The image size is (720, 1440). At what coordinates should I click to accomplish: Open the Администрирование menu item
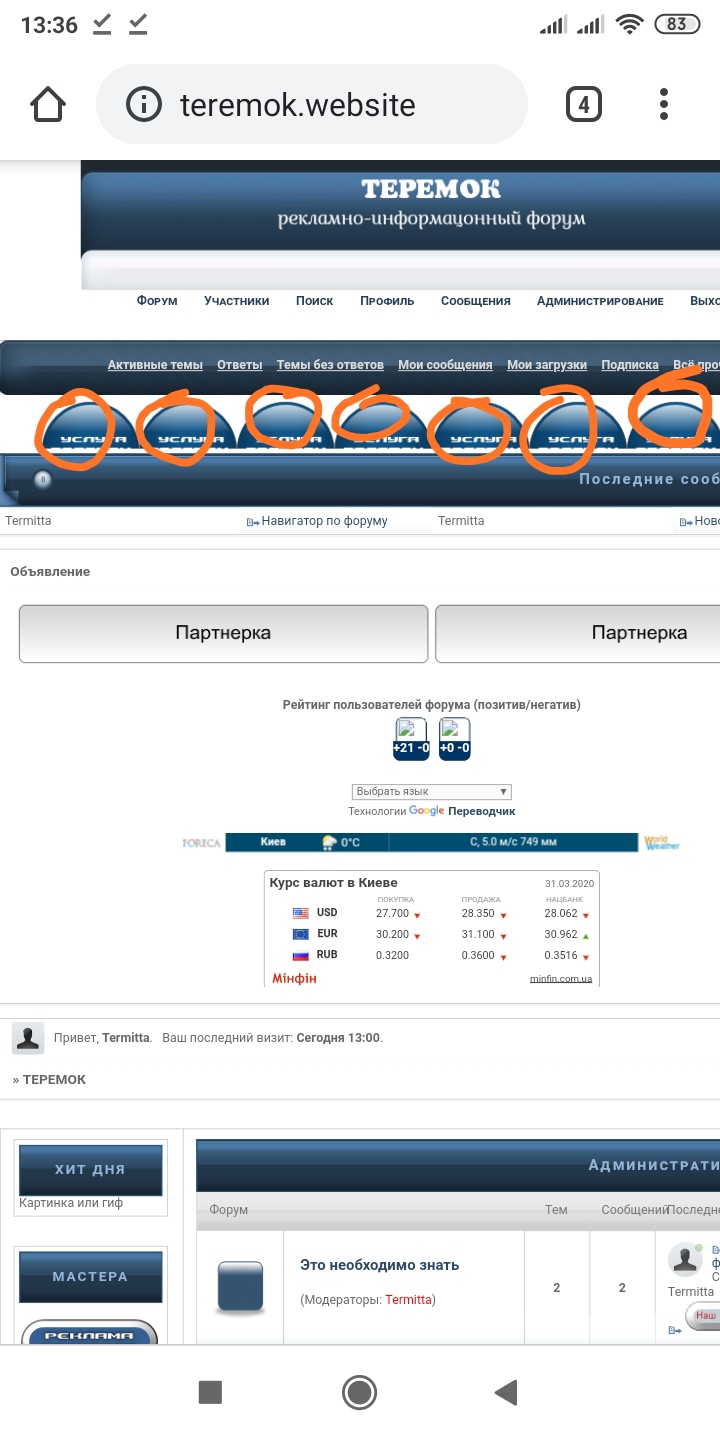tap(600, 301)
